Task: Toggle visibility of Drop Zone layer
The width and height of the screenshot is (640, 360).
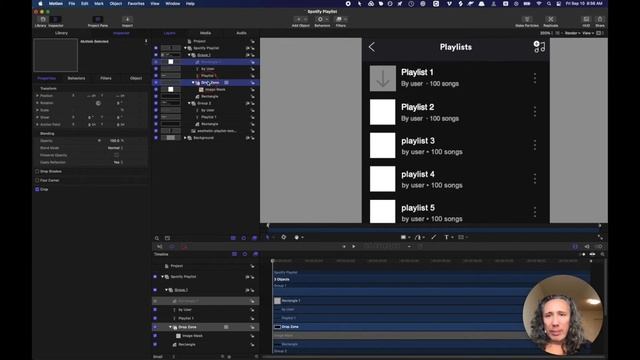Action: [156, 82]
